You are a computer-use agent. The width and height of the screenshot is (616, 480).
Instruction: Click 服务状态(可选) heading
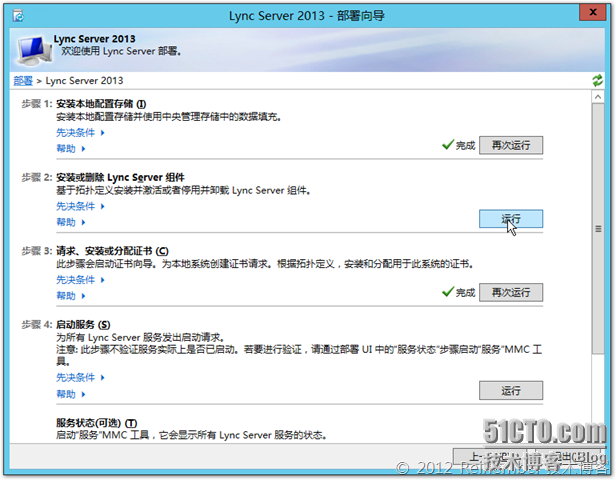coord(97,423)
